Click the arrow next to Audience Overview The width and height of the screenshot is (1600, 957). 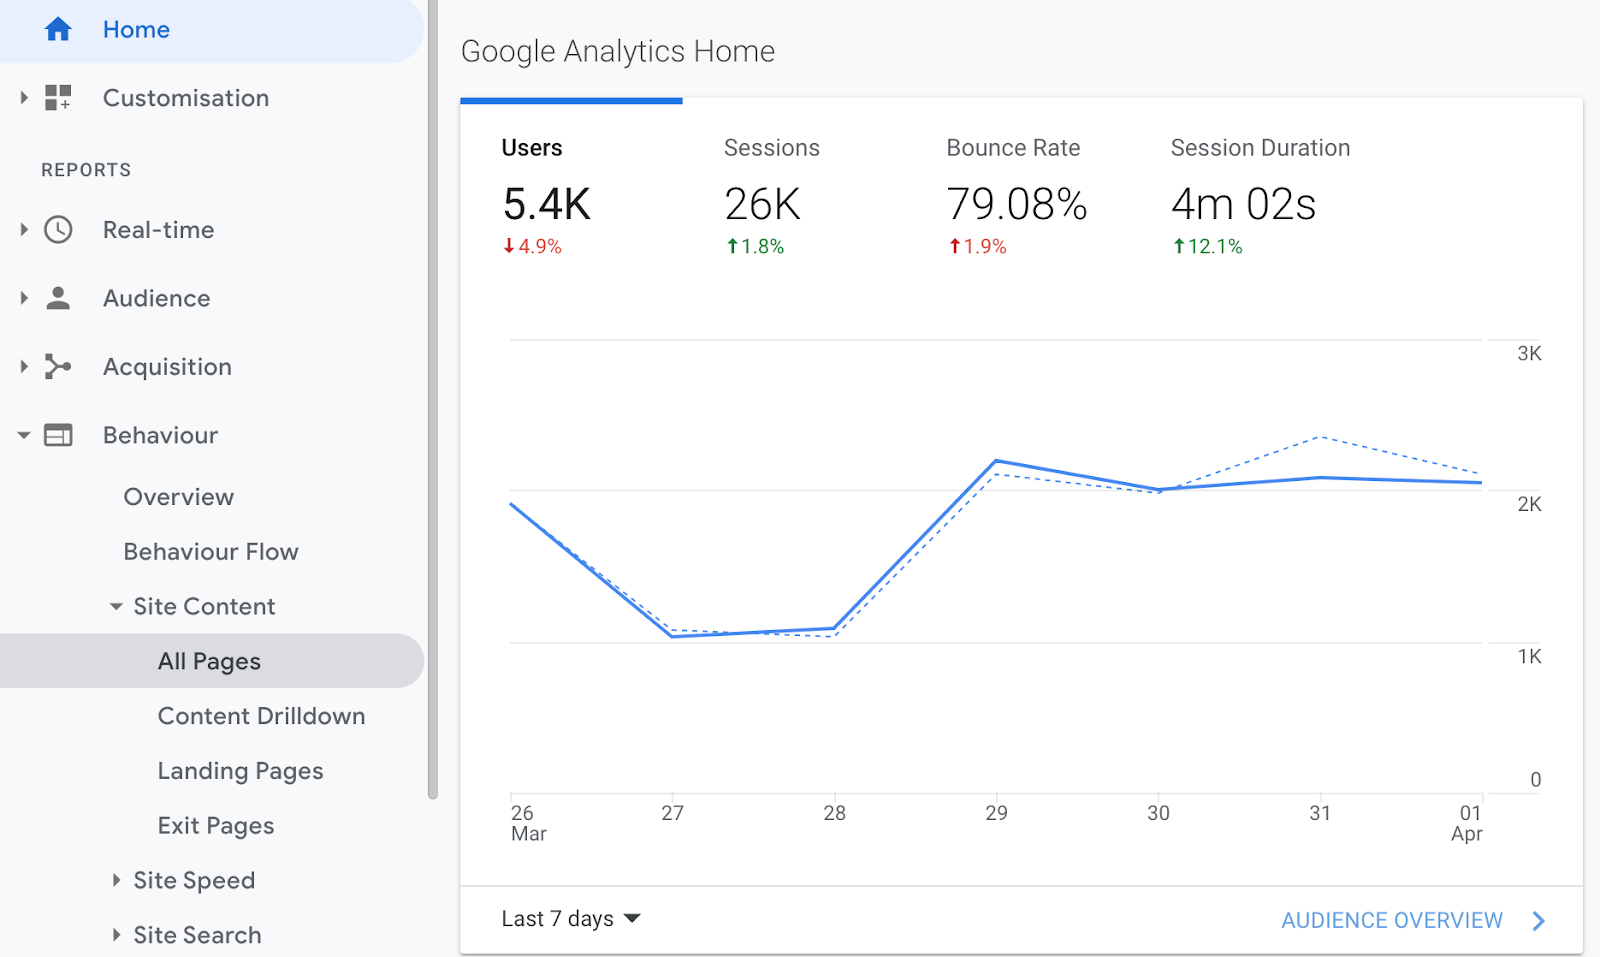1539,921
